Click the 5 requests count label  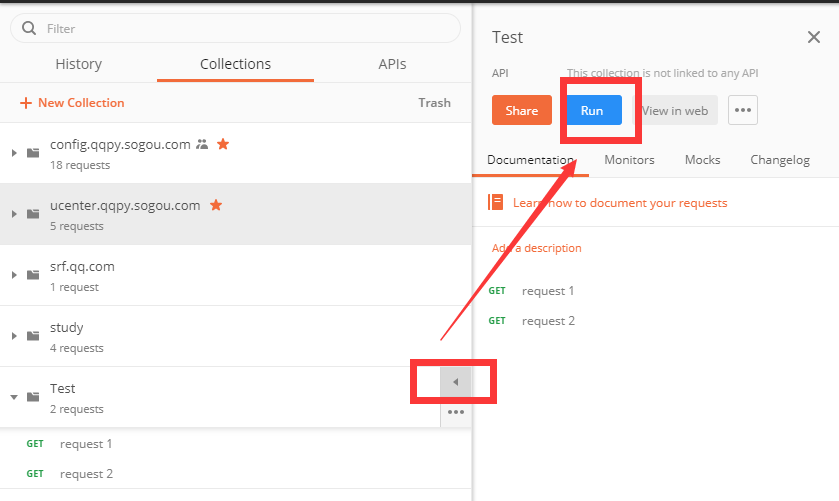tap(77, 226)
